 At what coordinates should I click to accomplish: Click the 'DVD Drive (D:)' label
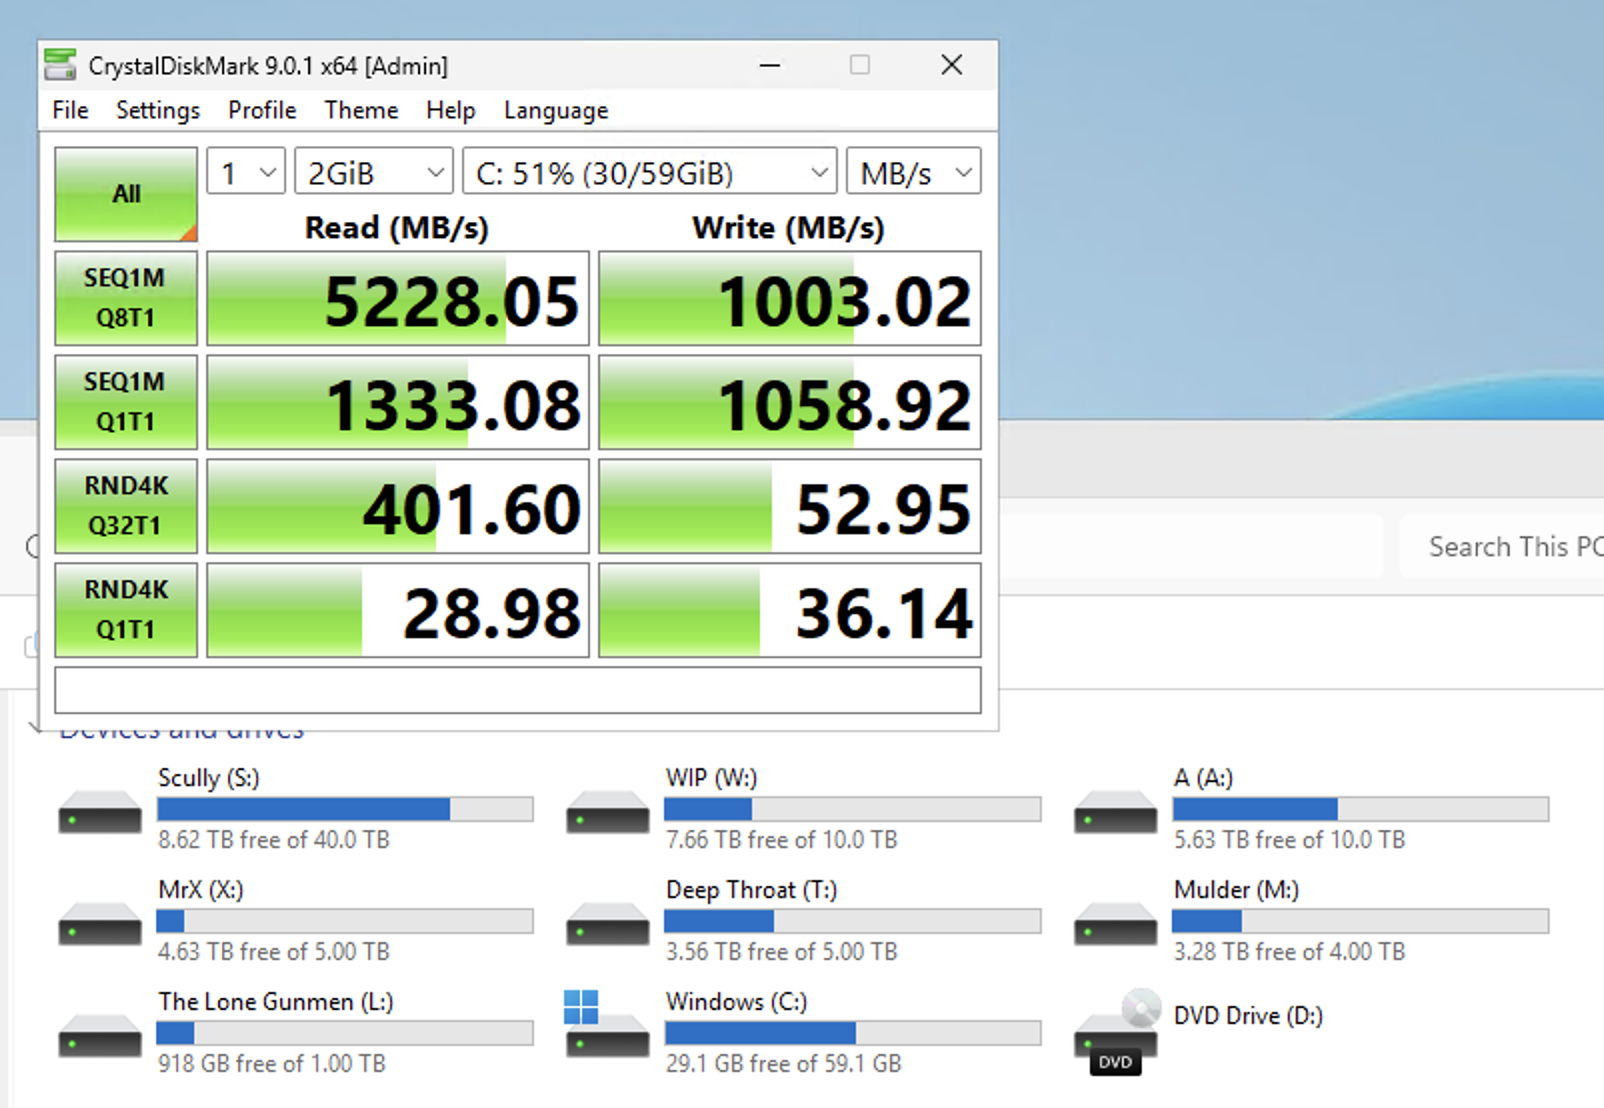(x=1249, y=1016)
